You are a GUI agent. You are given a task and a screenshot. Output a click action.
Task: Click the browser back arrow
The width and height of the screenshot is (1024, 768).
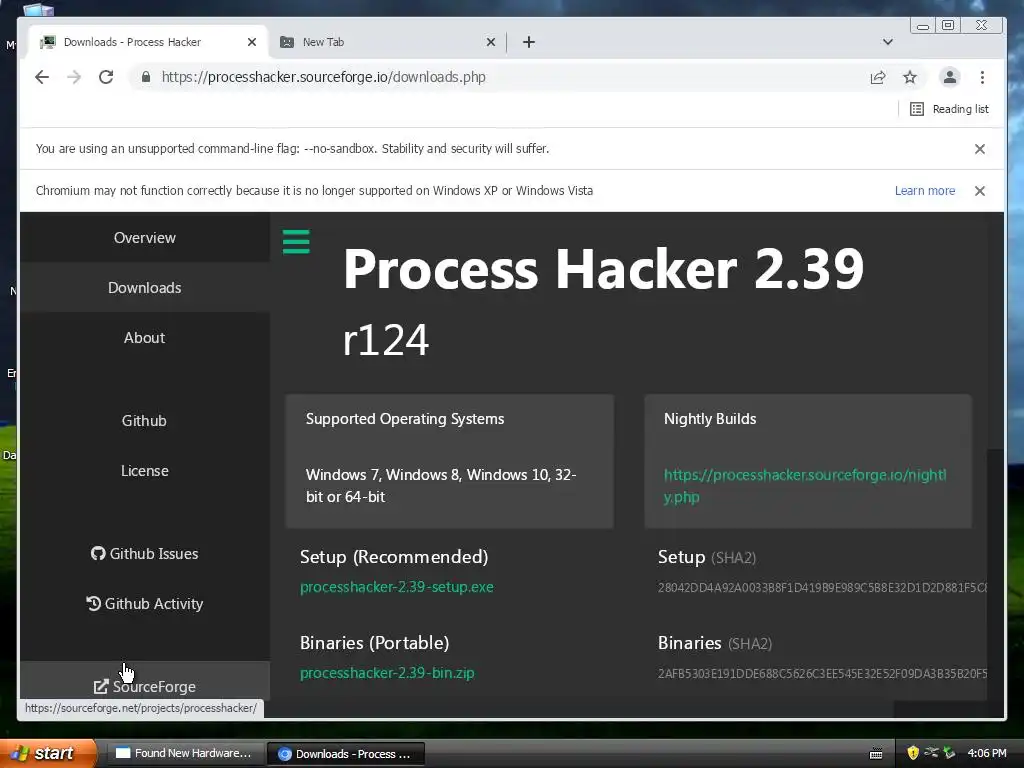(42, 77)
